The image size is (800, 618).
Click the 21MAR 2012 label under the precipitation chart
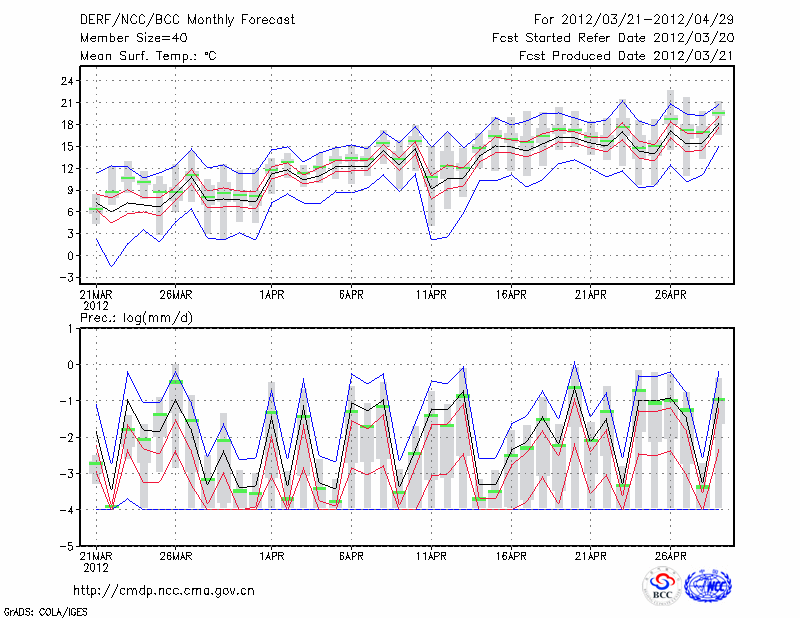(95, 561)
